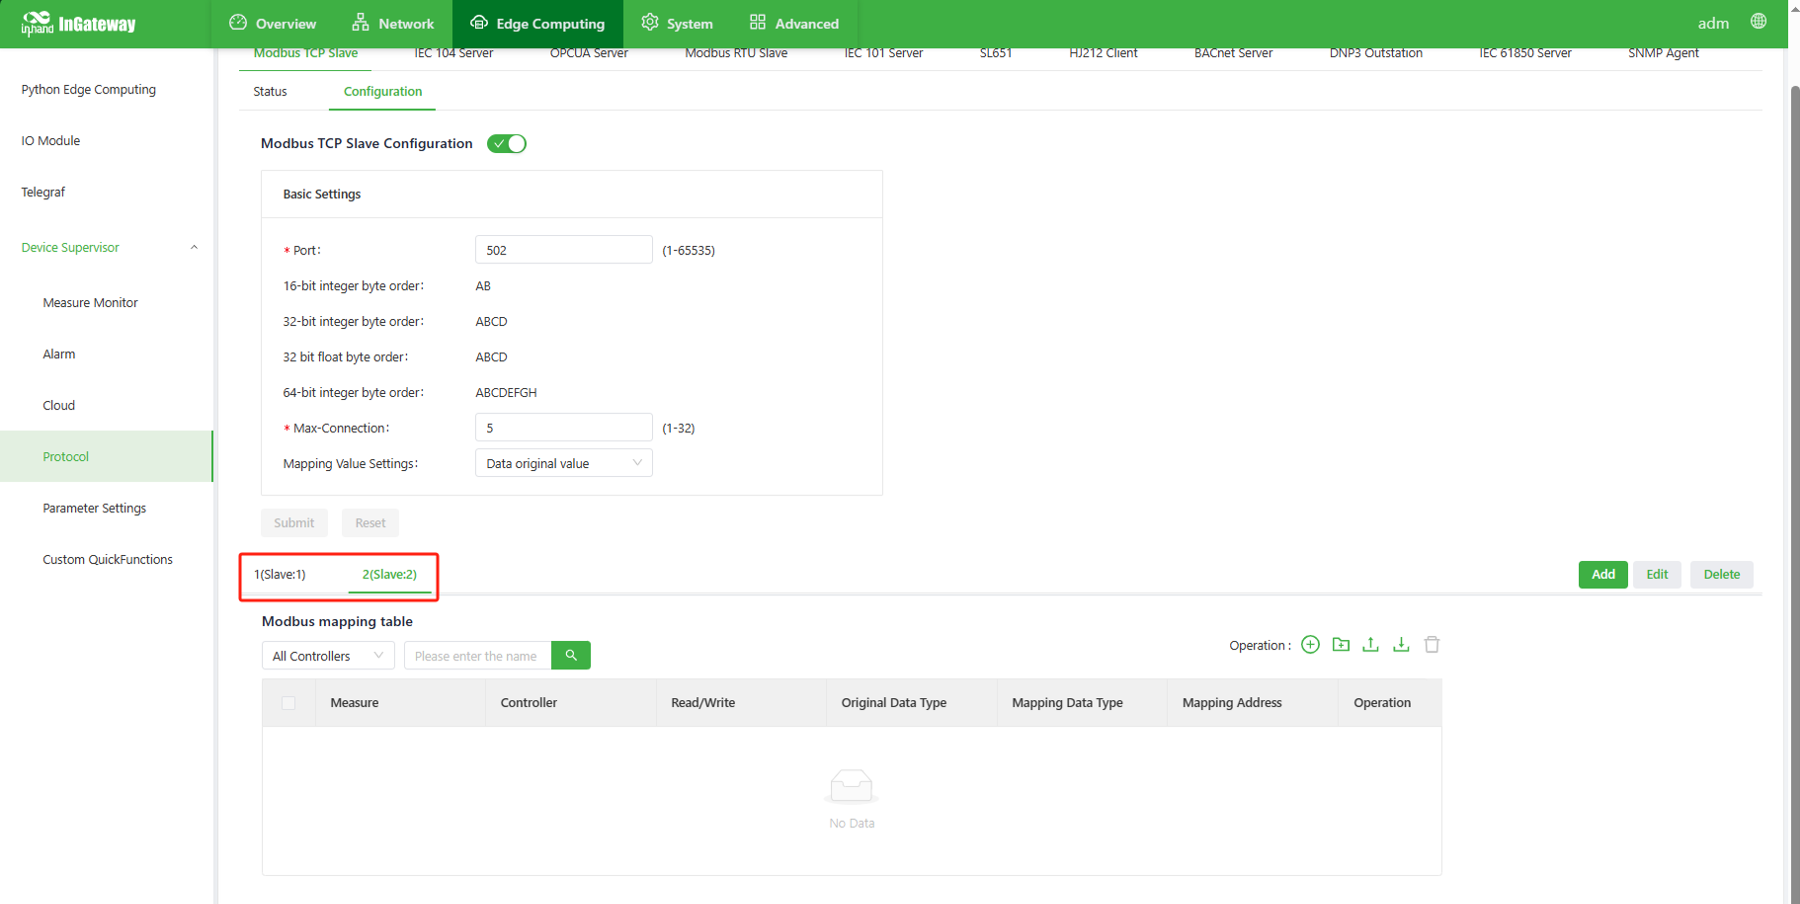The width and height of the screenshot is (1800, 904).
Task: Click the Port number input field
Action: click(563, 250)
